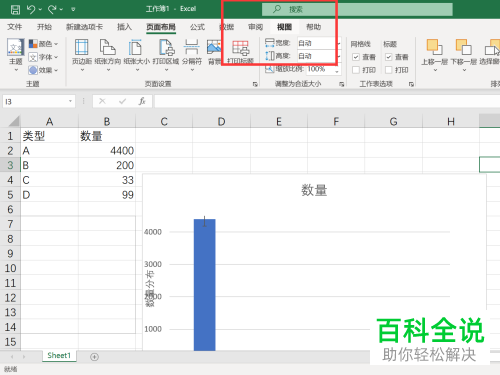Expand the 颜色 theme colors dropdown
The width and height of the screenshot is (500, 375).
pos(43,44)
